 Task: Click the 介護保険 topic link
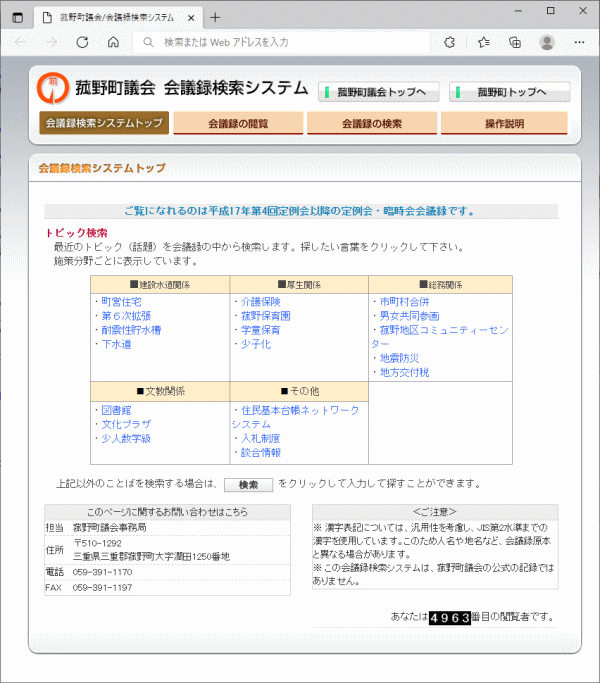tap(261, 302)
